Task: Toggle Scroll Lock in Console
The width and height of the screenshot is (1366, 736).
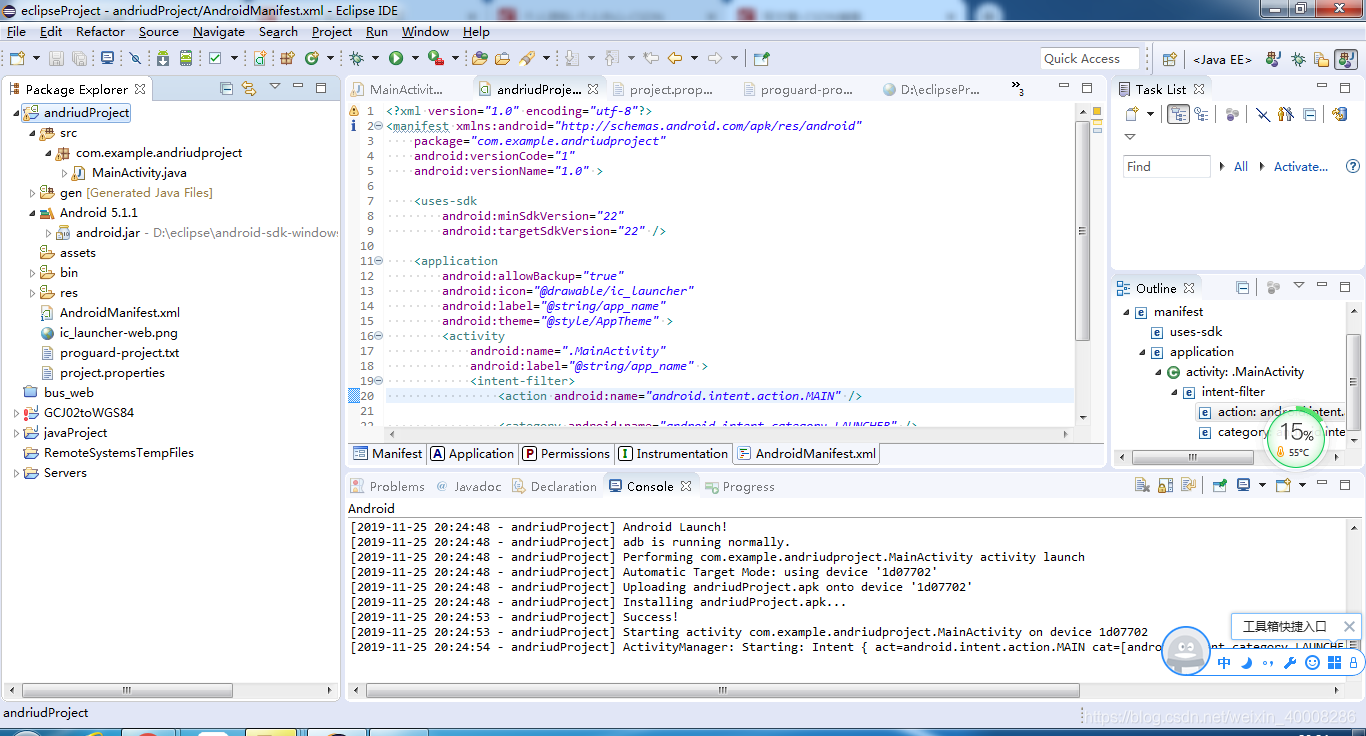Action: 1165,486
